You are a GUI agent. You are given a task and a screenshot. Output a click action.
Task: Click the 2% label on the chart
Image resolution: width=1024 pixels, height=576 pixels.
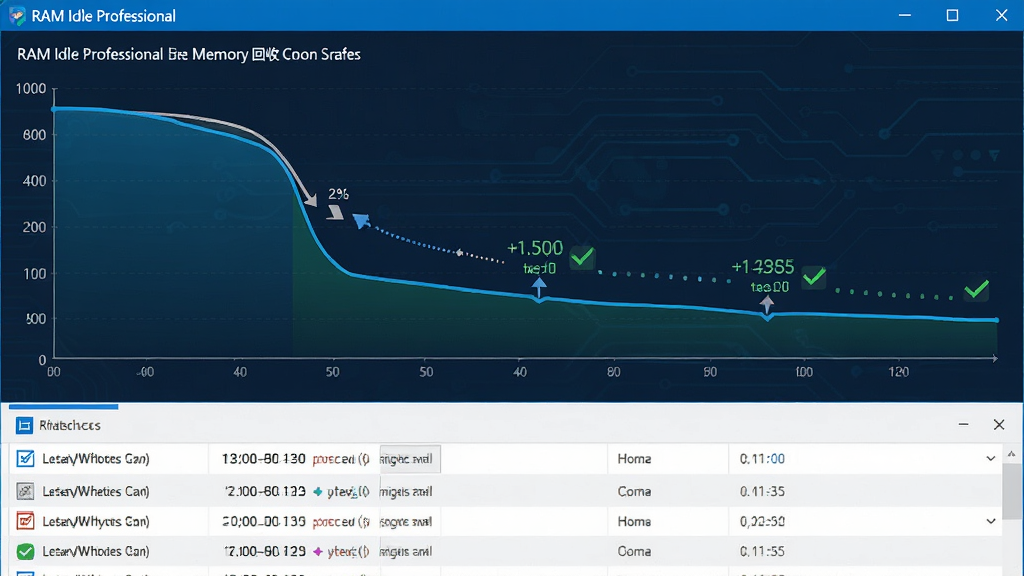point(338,194)
